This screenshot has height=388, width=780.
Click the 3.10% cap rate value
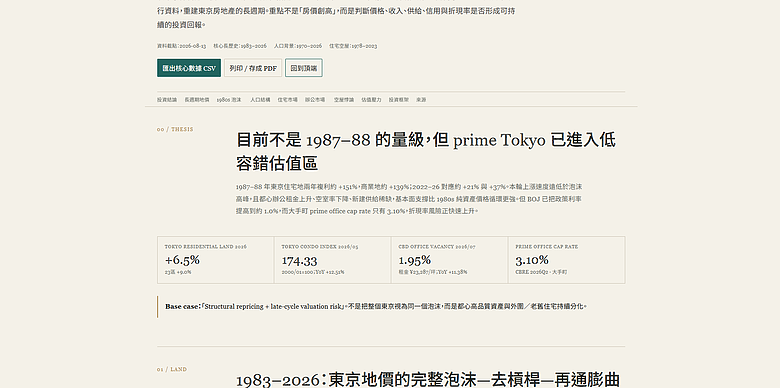tap(532, 260)
